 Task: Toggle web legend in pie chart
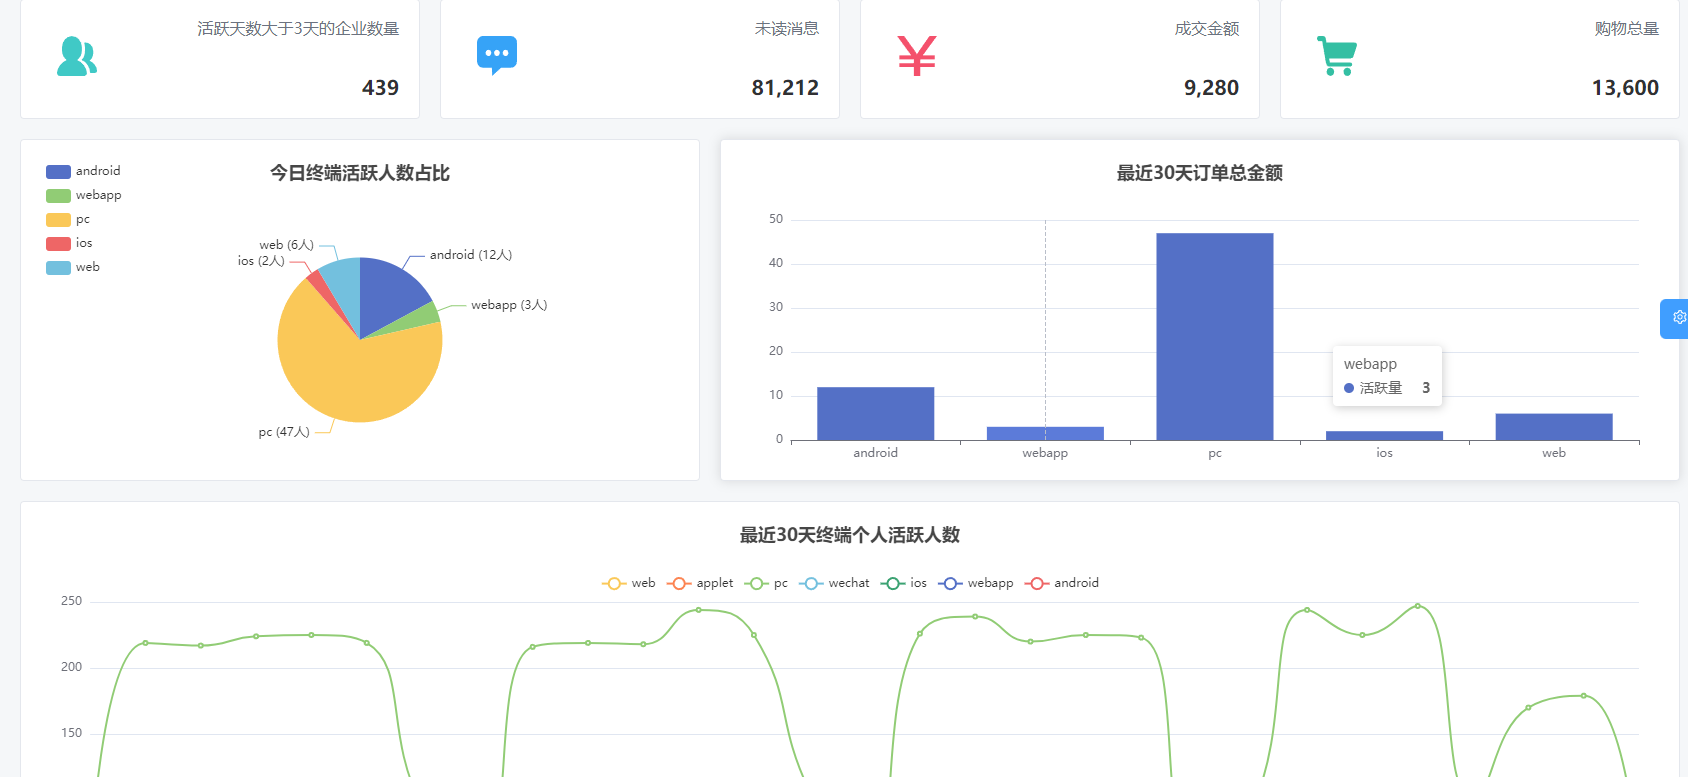click(x=73, y=267)
